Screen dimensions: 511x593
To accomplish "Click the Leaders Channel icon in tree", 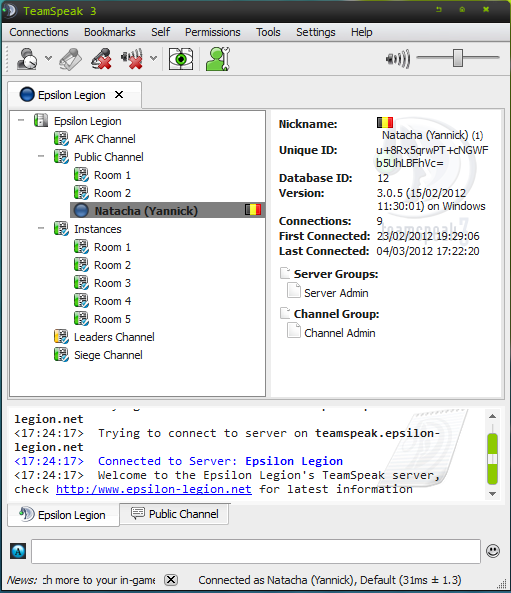I will point(61,337).
